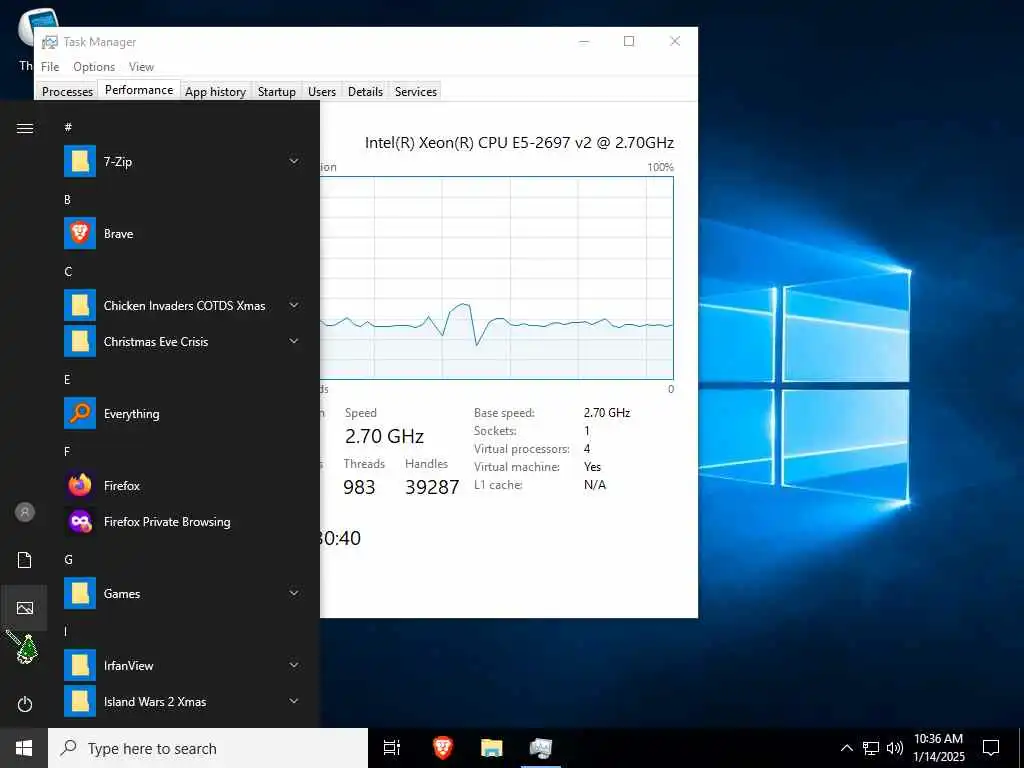Click the volume speaker tray icon

[895, 748]
